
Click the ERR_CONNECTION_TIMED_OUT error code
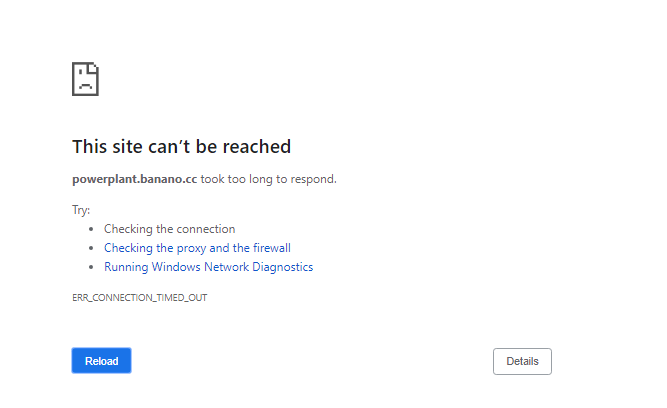tap(139, 297)
